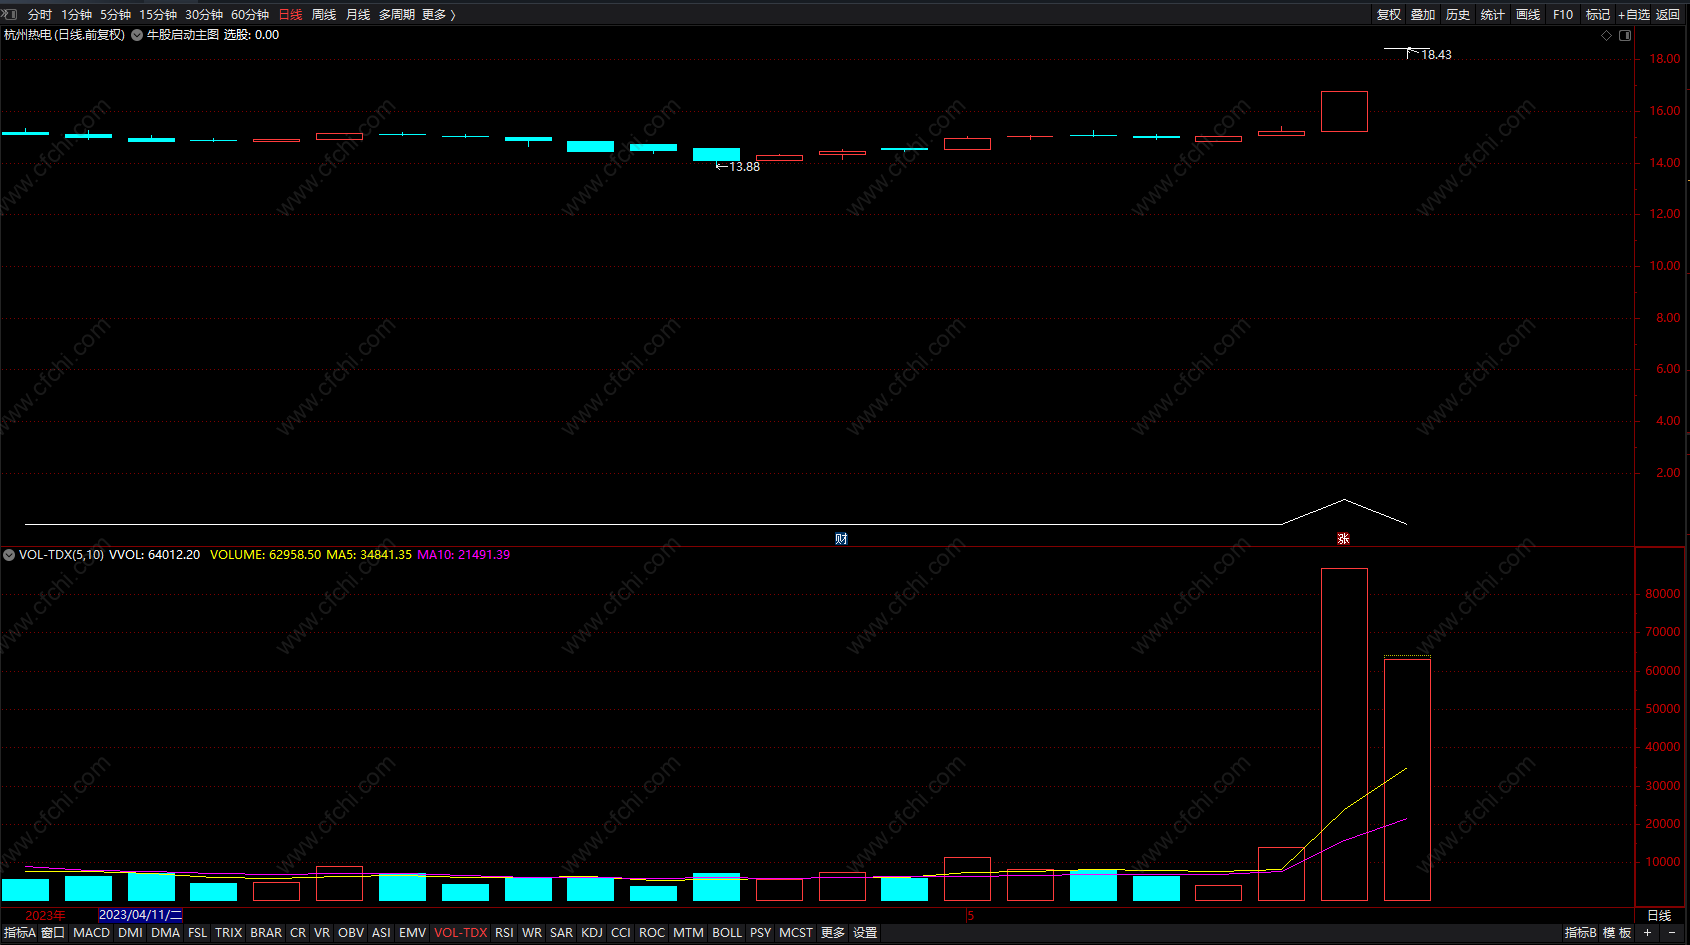
Task: Select the 15分钟 period
Action: coord(158,15)
